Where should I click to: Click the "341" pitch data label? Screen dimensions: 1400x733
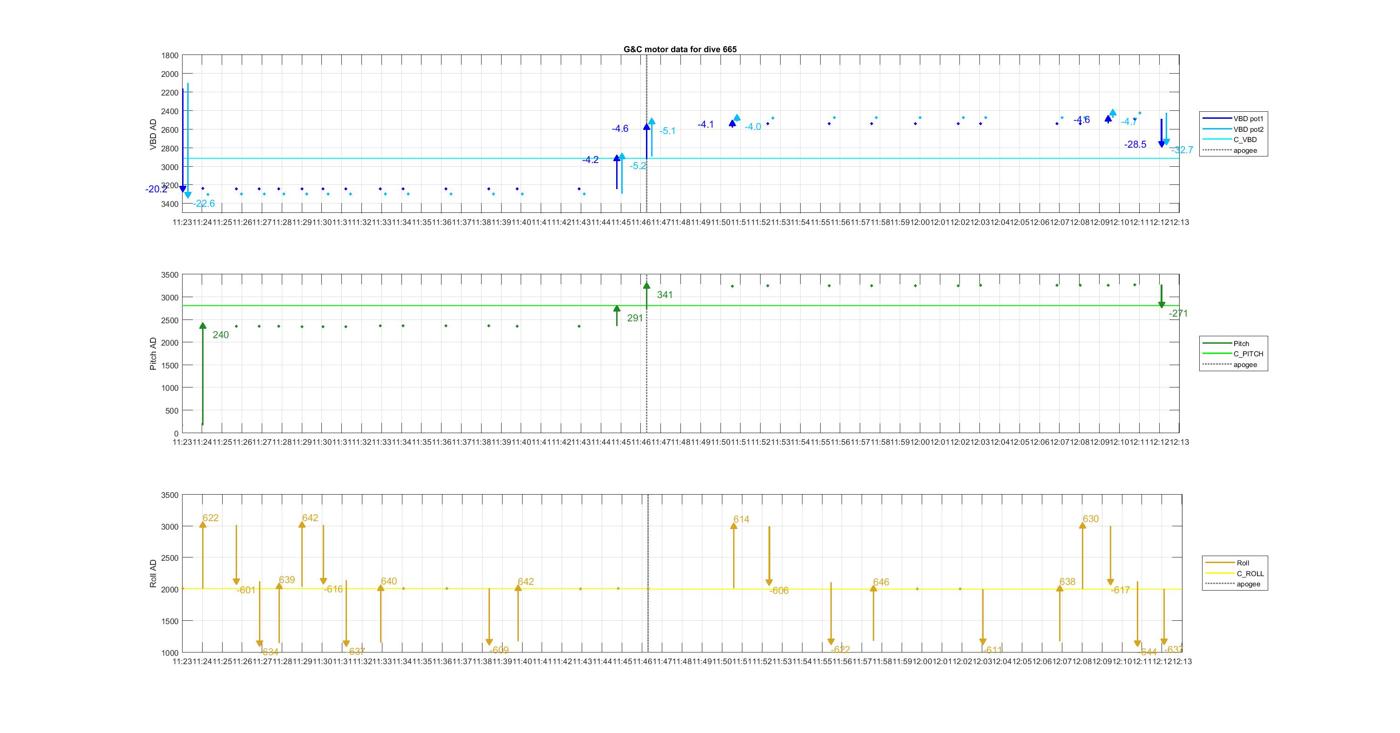pos(665,295)
